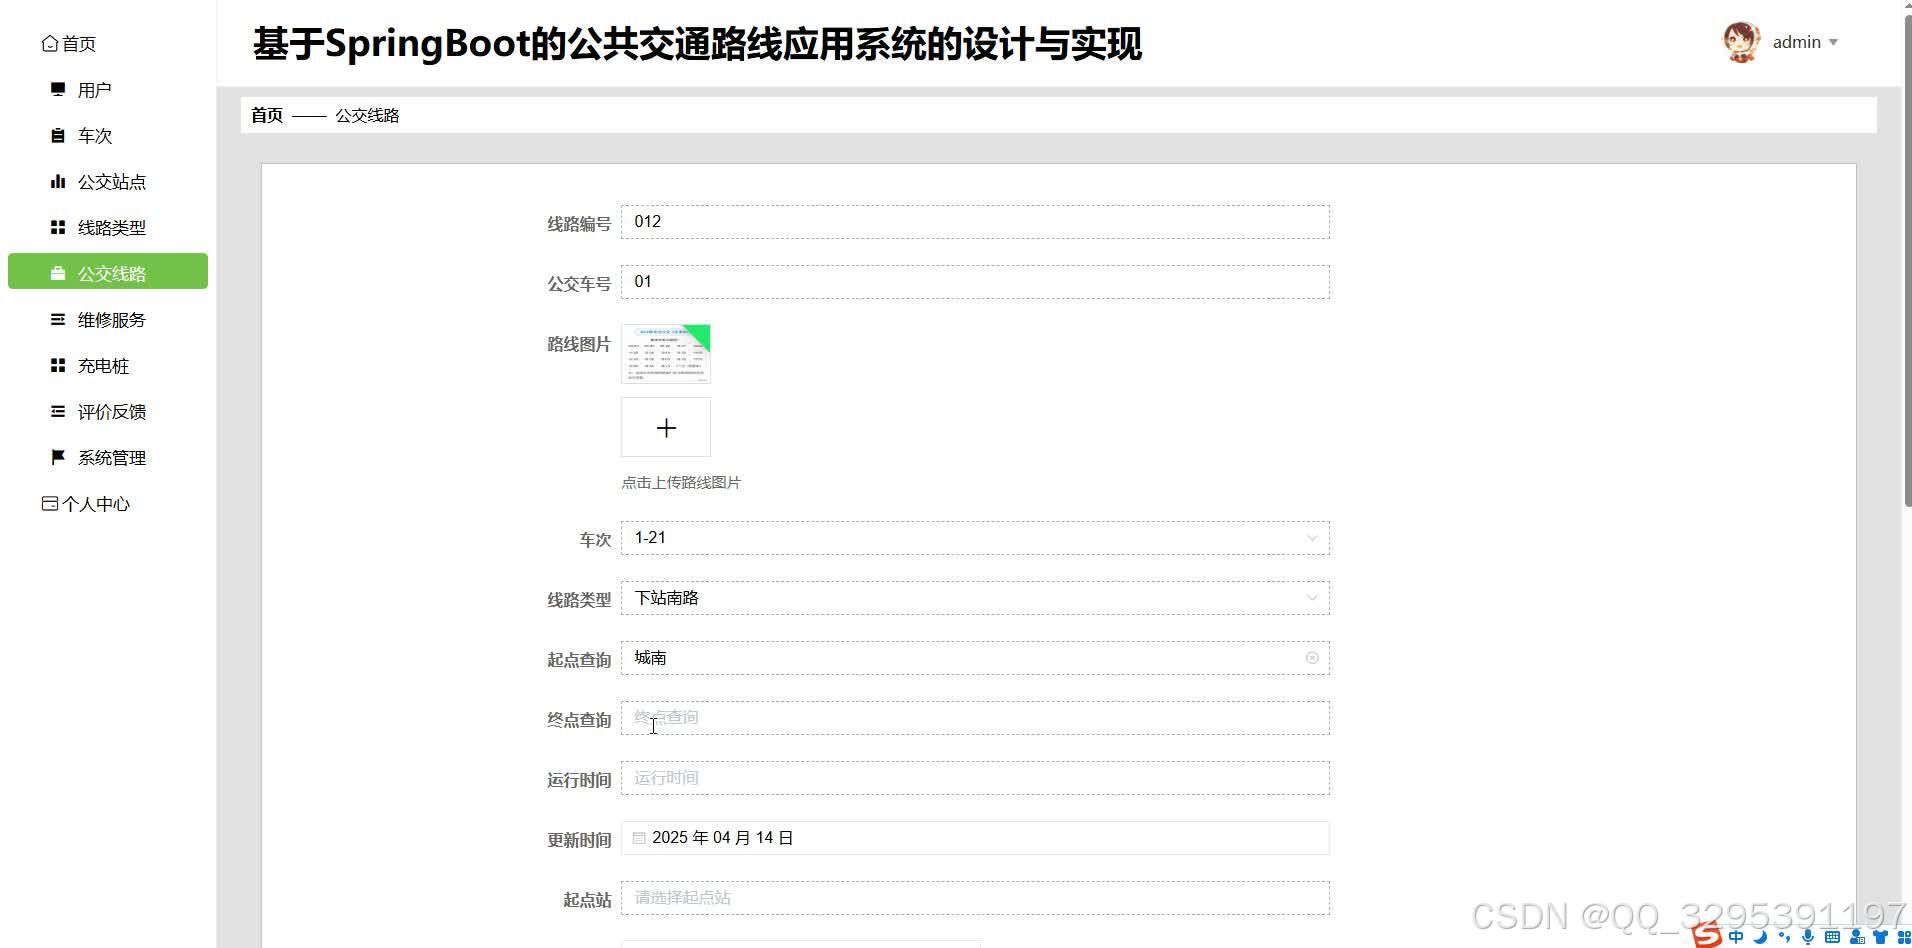Click the upload plus button for 路线图片

(x=665, y=427)
